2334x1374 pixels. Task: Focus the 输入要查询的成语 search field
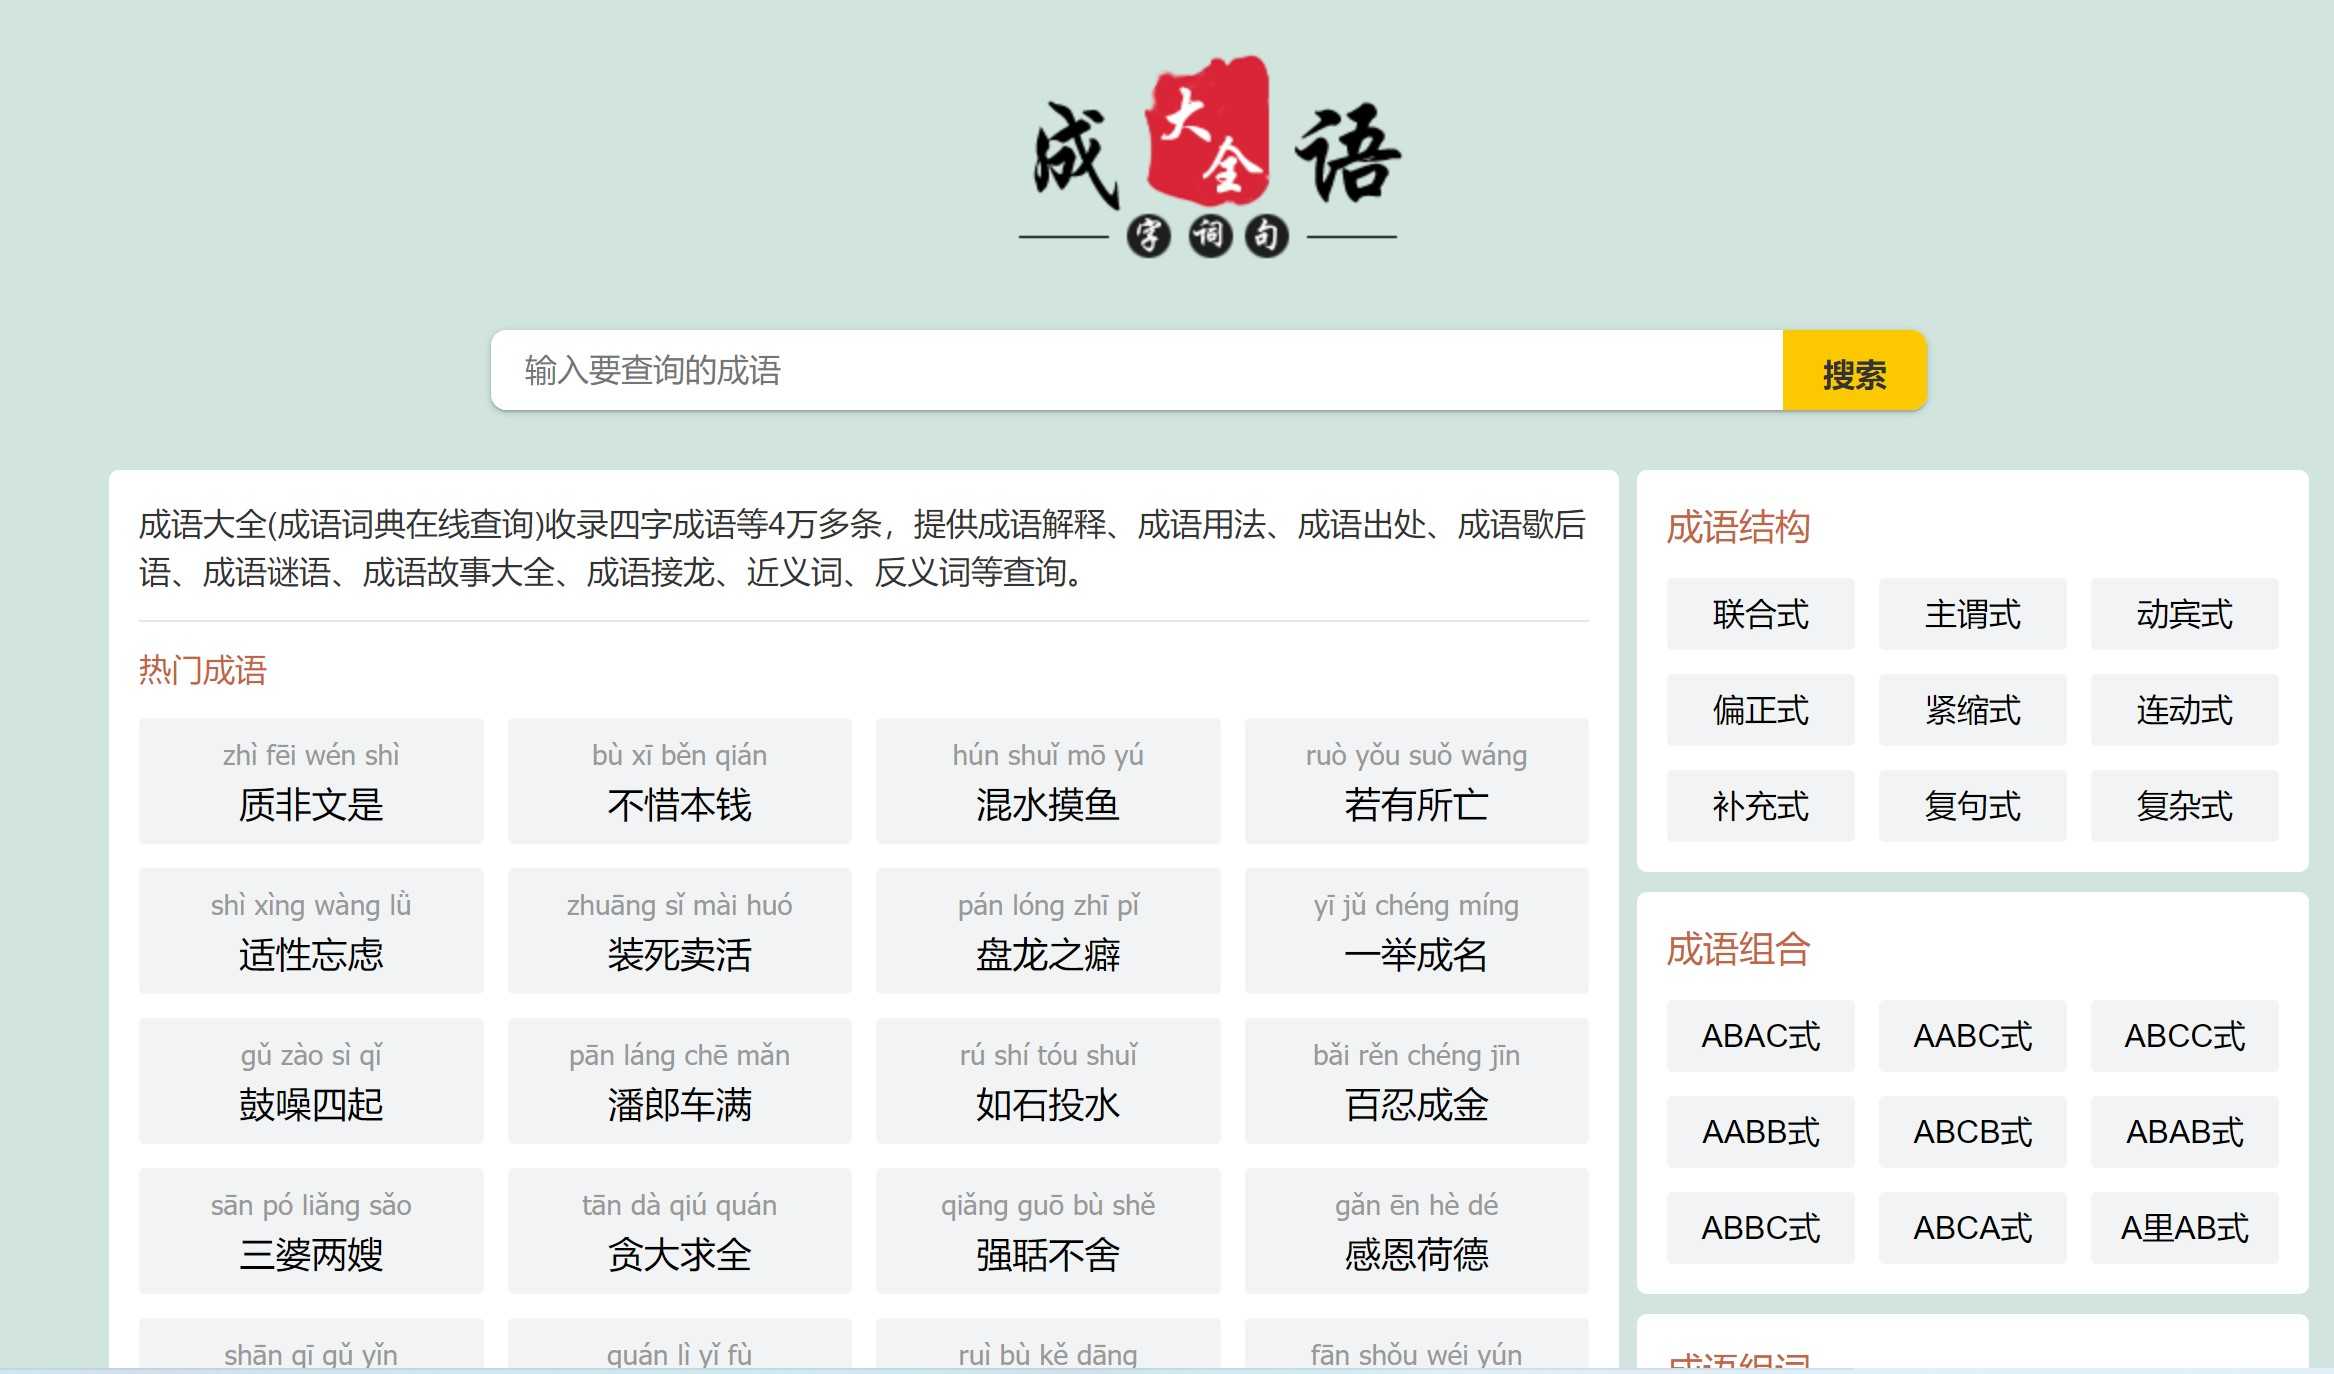point(1137,370)
